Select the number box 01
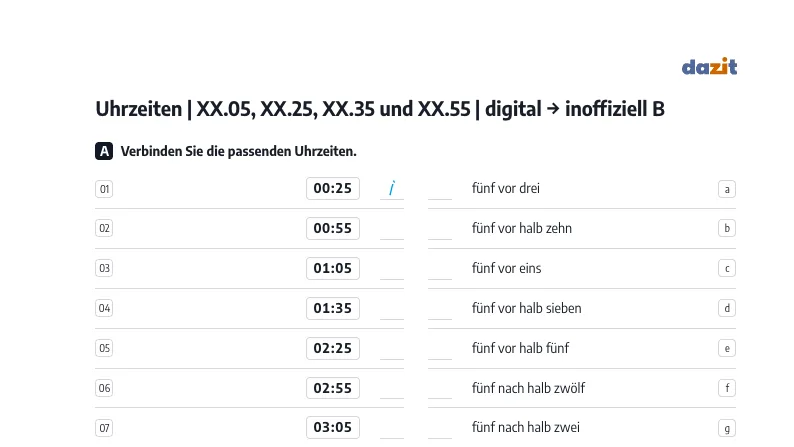The image size is (794, 447). click(104, 189)
